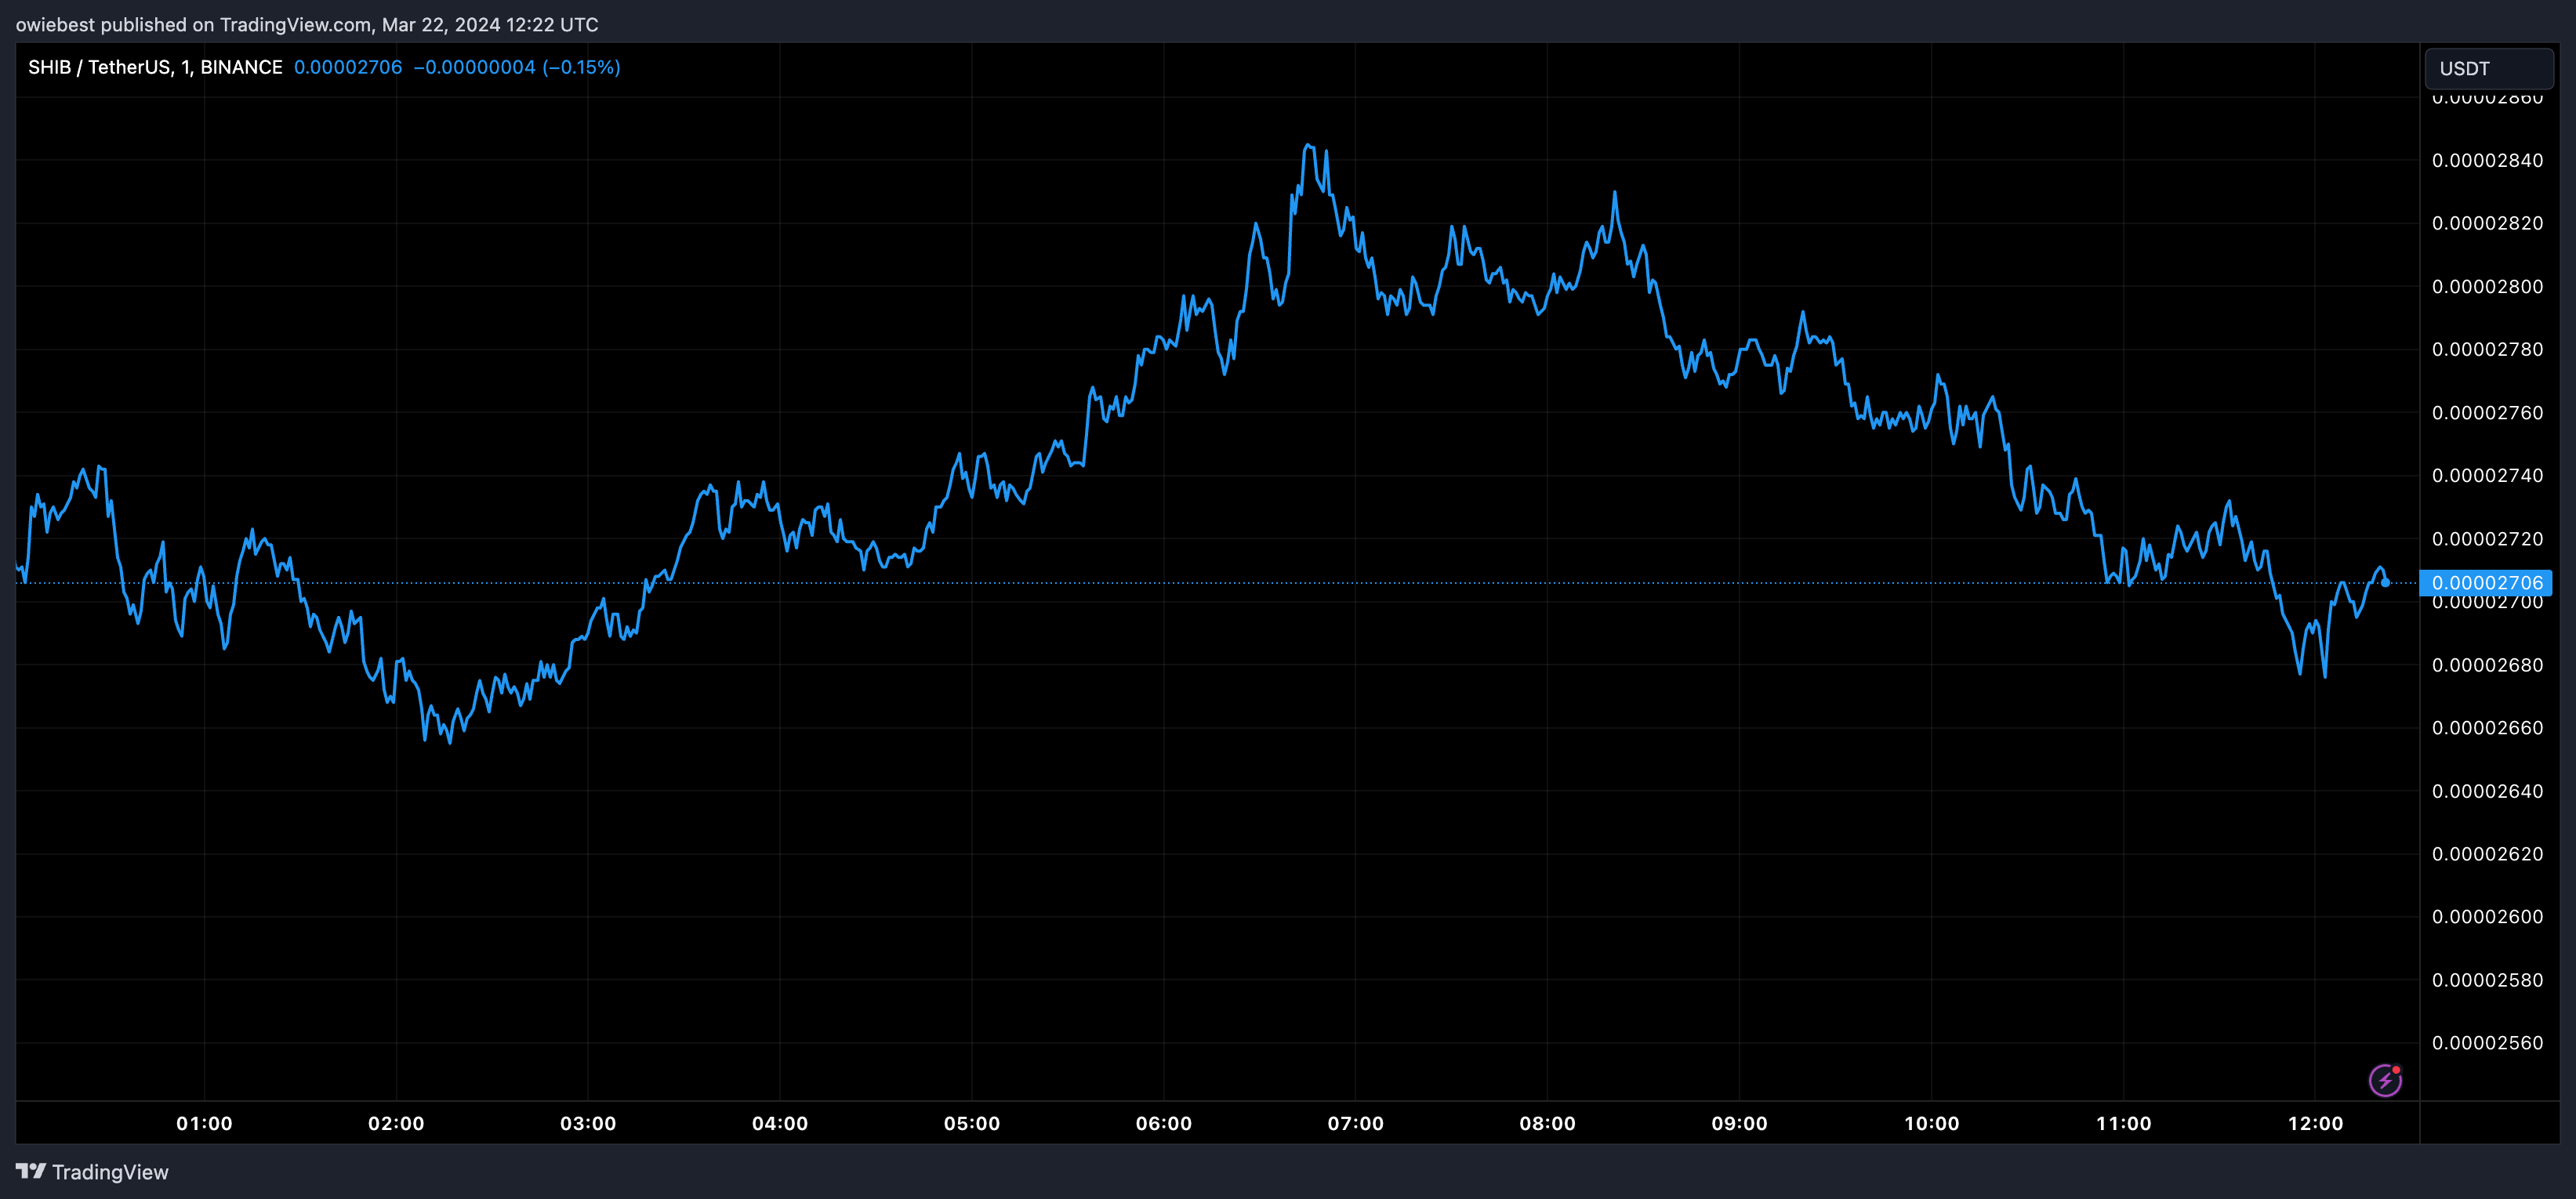Click the 0.00002780 price scale label
The width and height of the screenshot is (2576, 1199).
pyautogui.click(x=2487, y=349)
